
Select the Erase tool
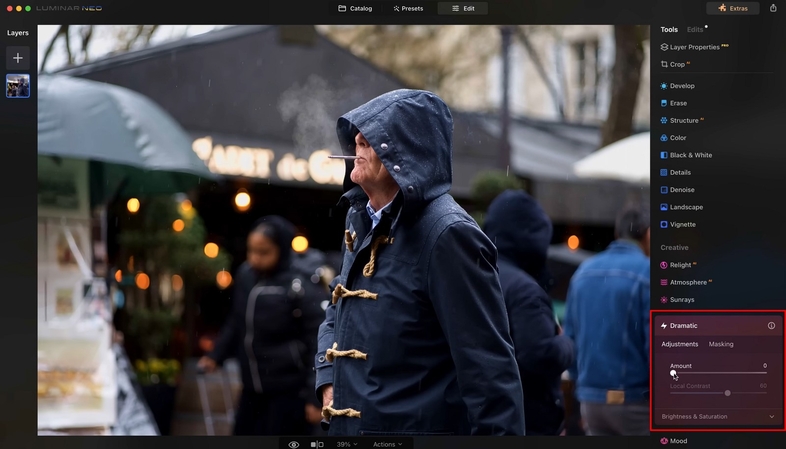pos(674,103)
